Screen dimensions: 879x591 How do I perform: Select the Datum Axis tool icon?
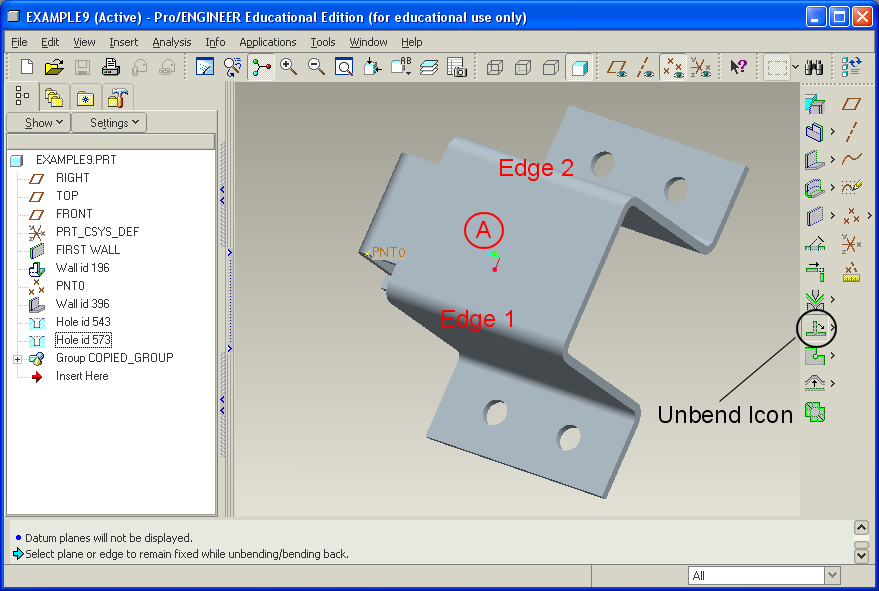tap(851, 131)
